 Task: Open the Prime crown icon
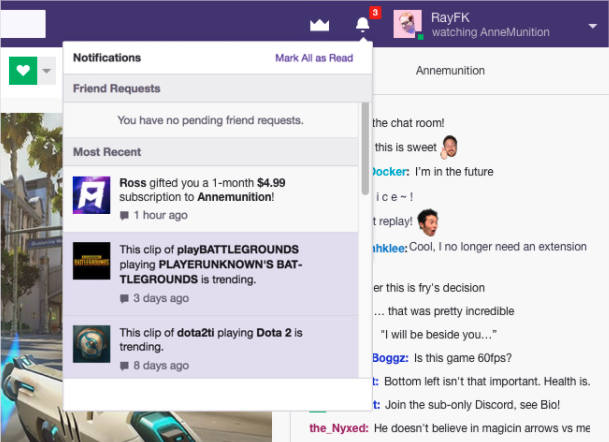319,25
